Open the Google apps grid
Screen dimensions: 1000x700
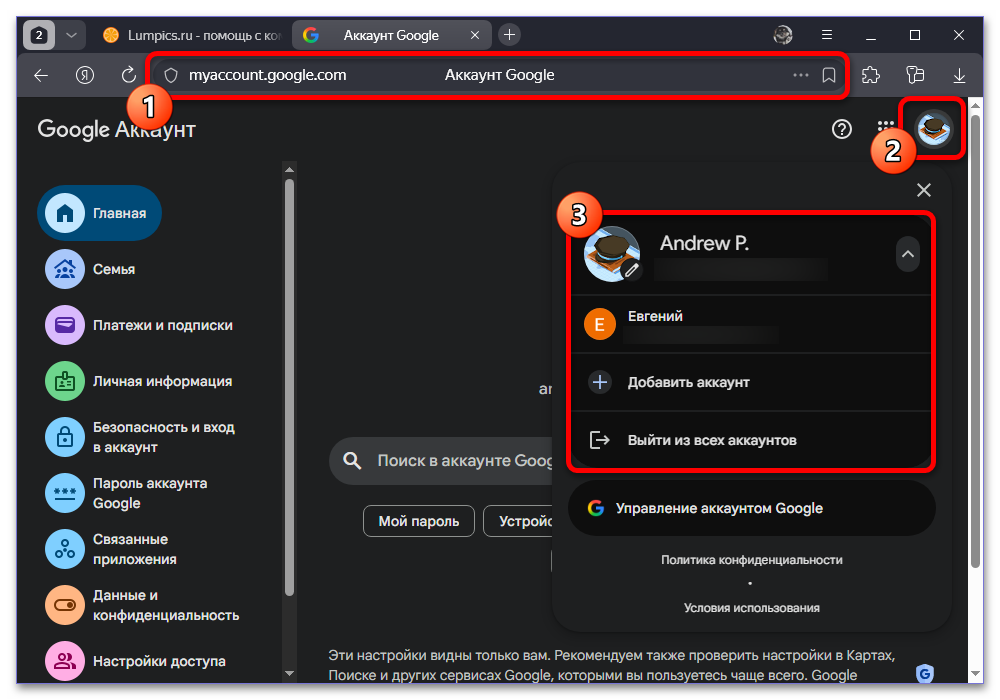(x=885, y=128)
